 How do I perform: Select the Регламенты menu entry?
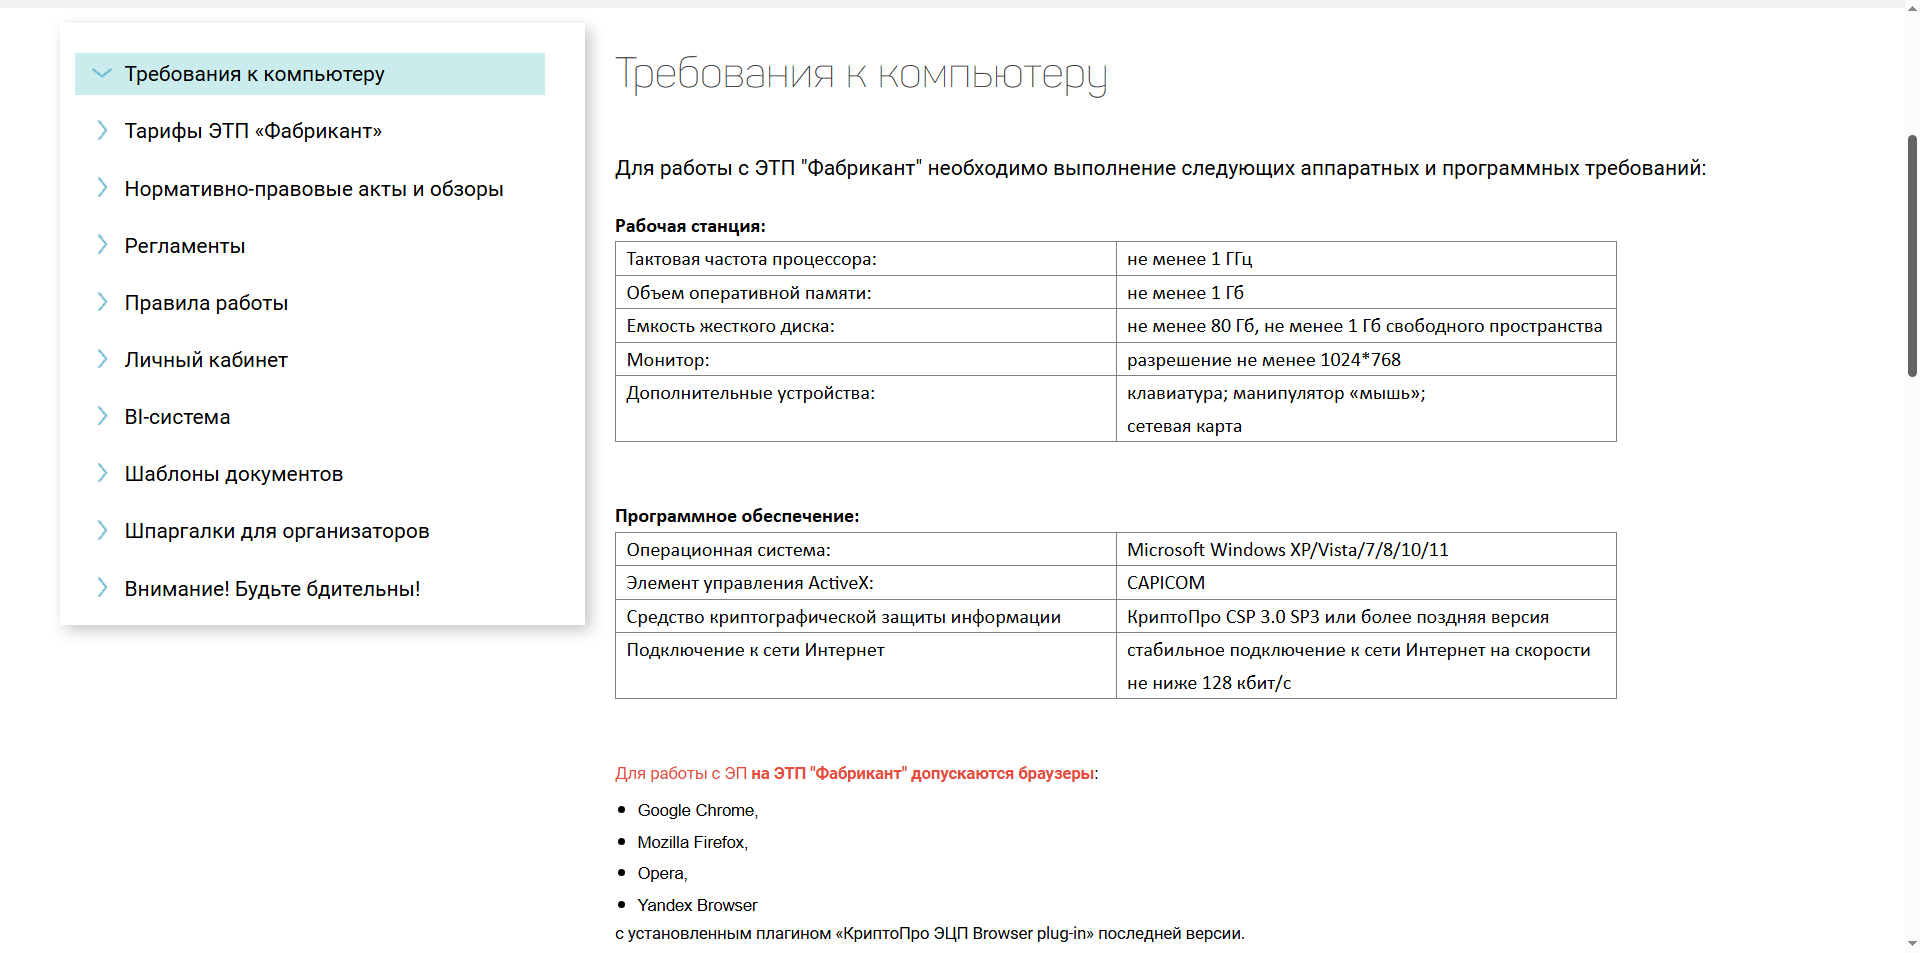[185, 246]
